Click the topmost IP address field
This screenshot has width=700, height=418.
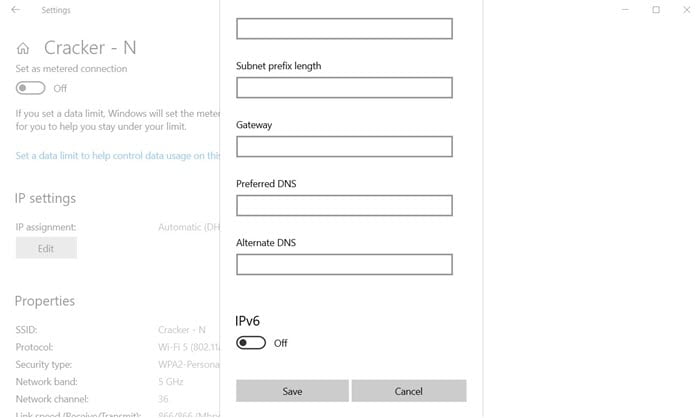[344, 29]
